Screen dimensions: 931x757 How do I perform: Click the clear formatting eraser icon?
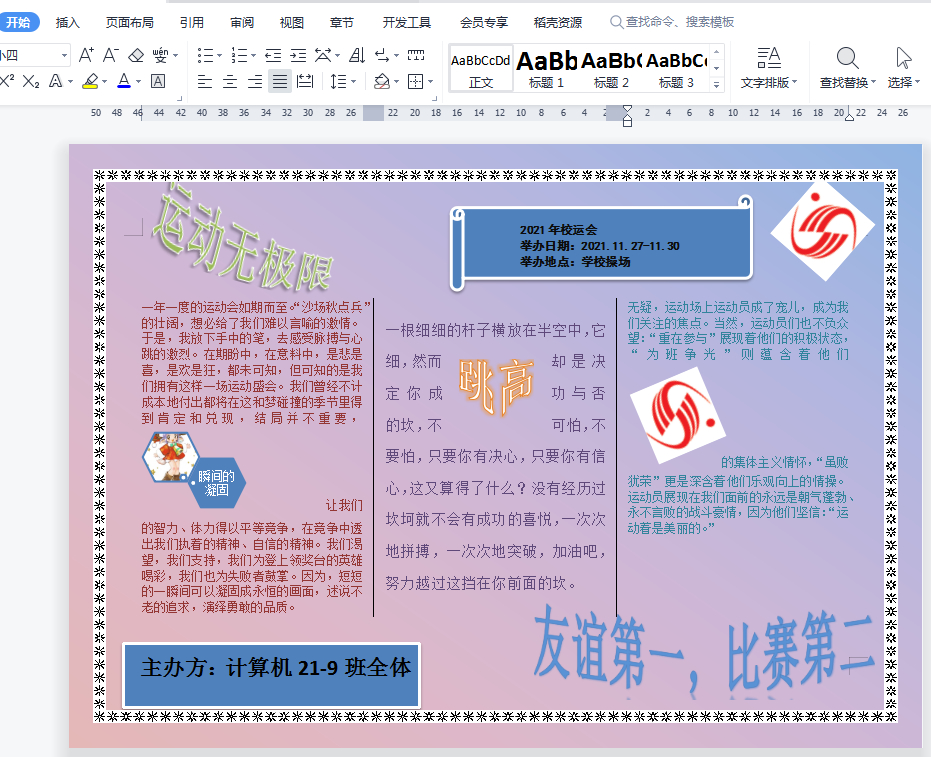click(135, 55)
